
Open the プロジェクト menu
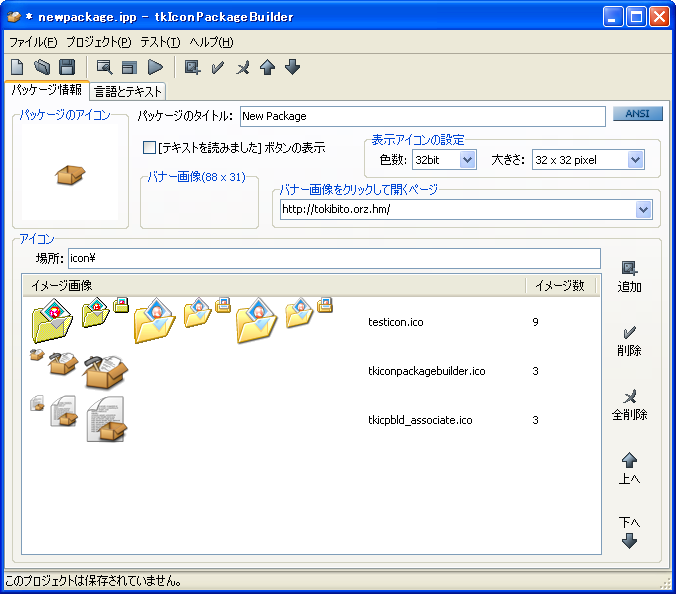[99, 42]
